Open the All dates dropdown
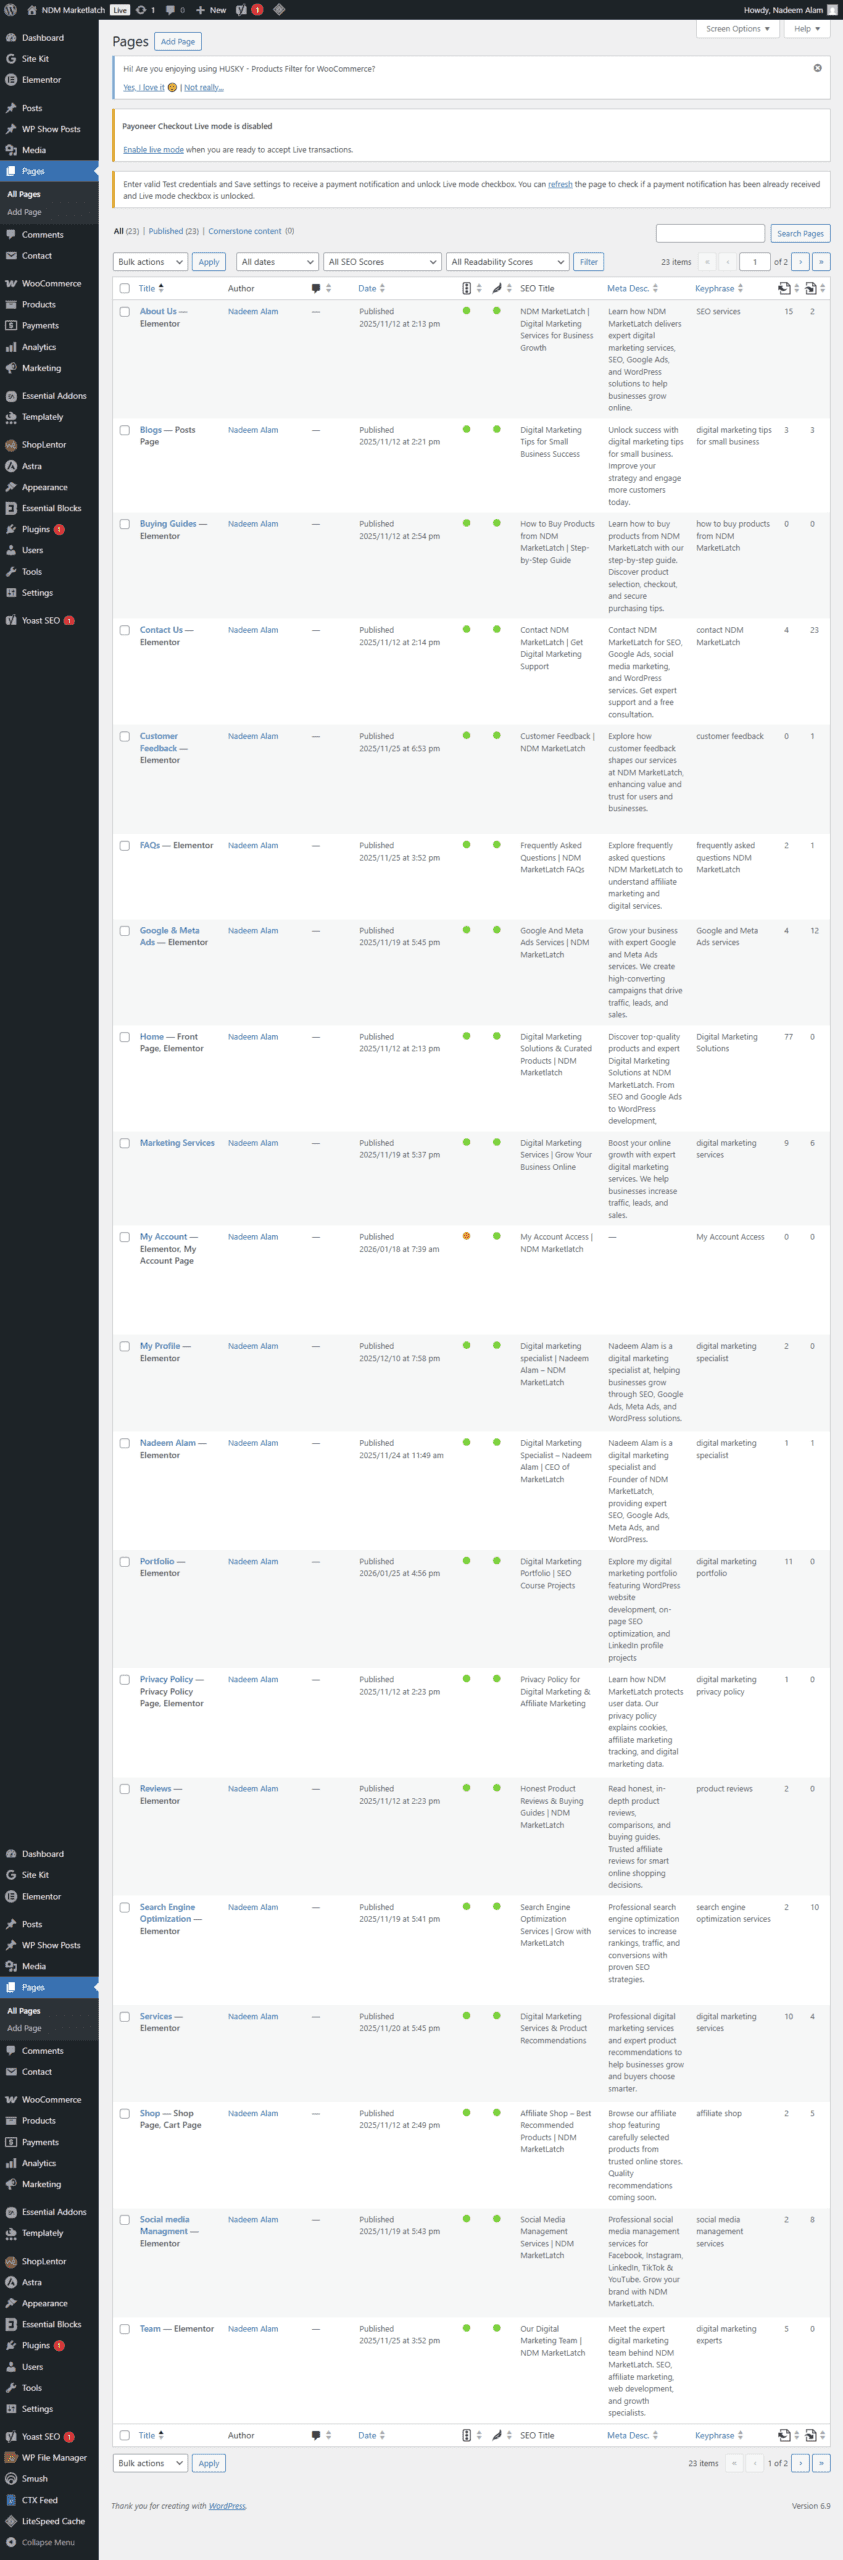843x2560 pixels. tap(277, 262)
